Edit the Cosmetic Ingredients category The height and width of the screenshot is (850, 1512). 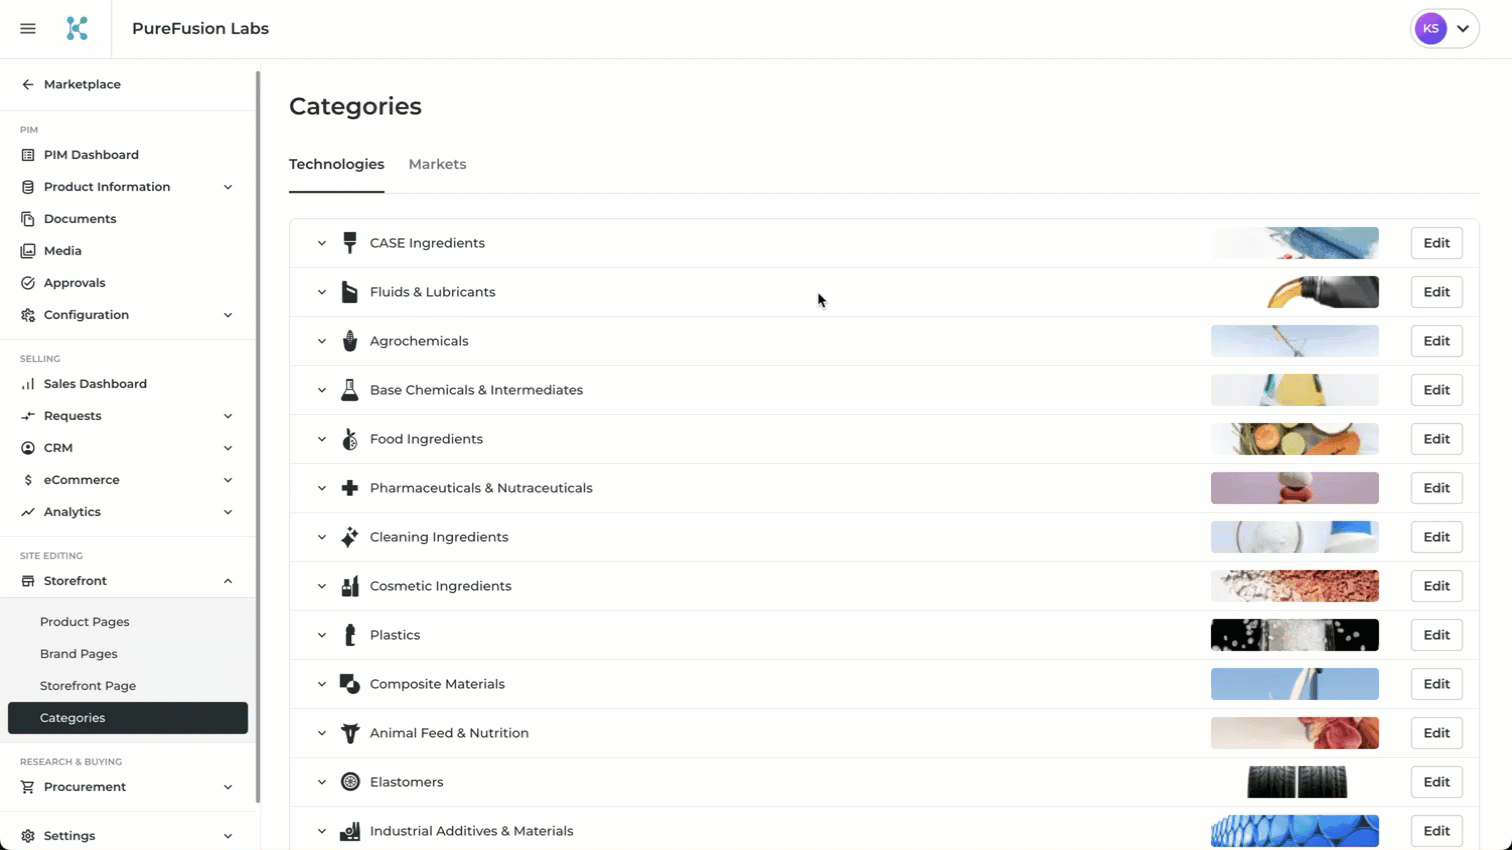[x=1437, y=586]
